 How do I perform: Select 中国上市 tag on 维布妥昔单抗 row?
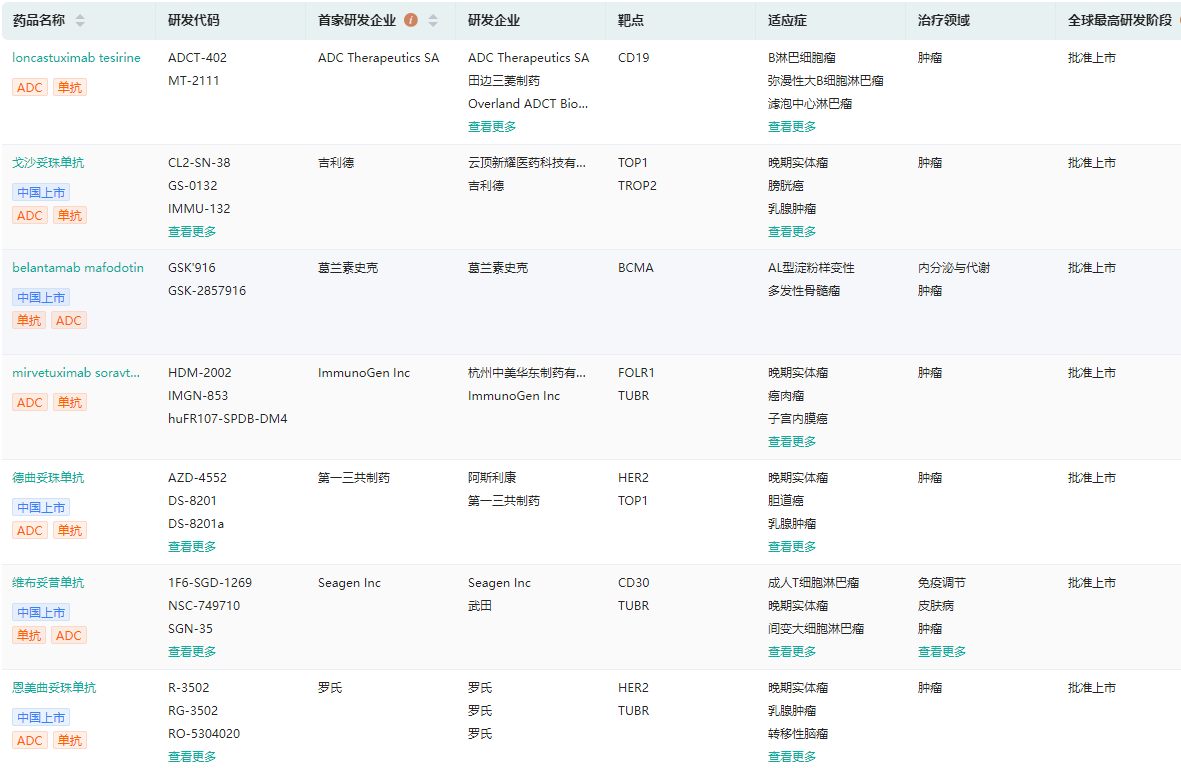coord(41,612)
